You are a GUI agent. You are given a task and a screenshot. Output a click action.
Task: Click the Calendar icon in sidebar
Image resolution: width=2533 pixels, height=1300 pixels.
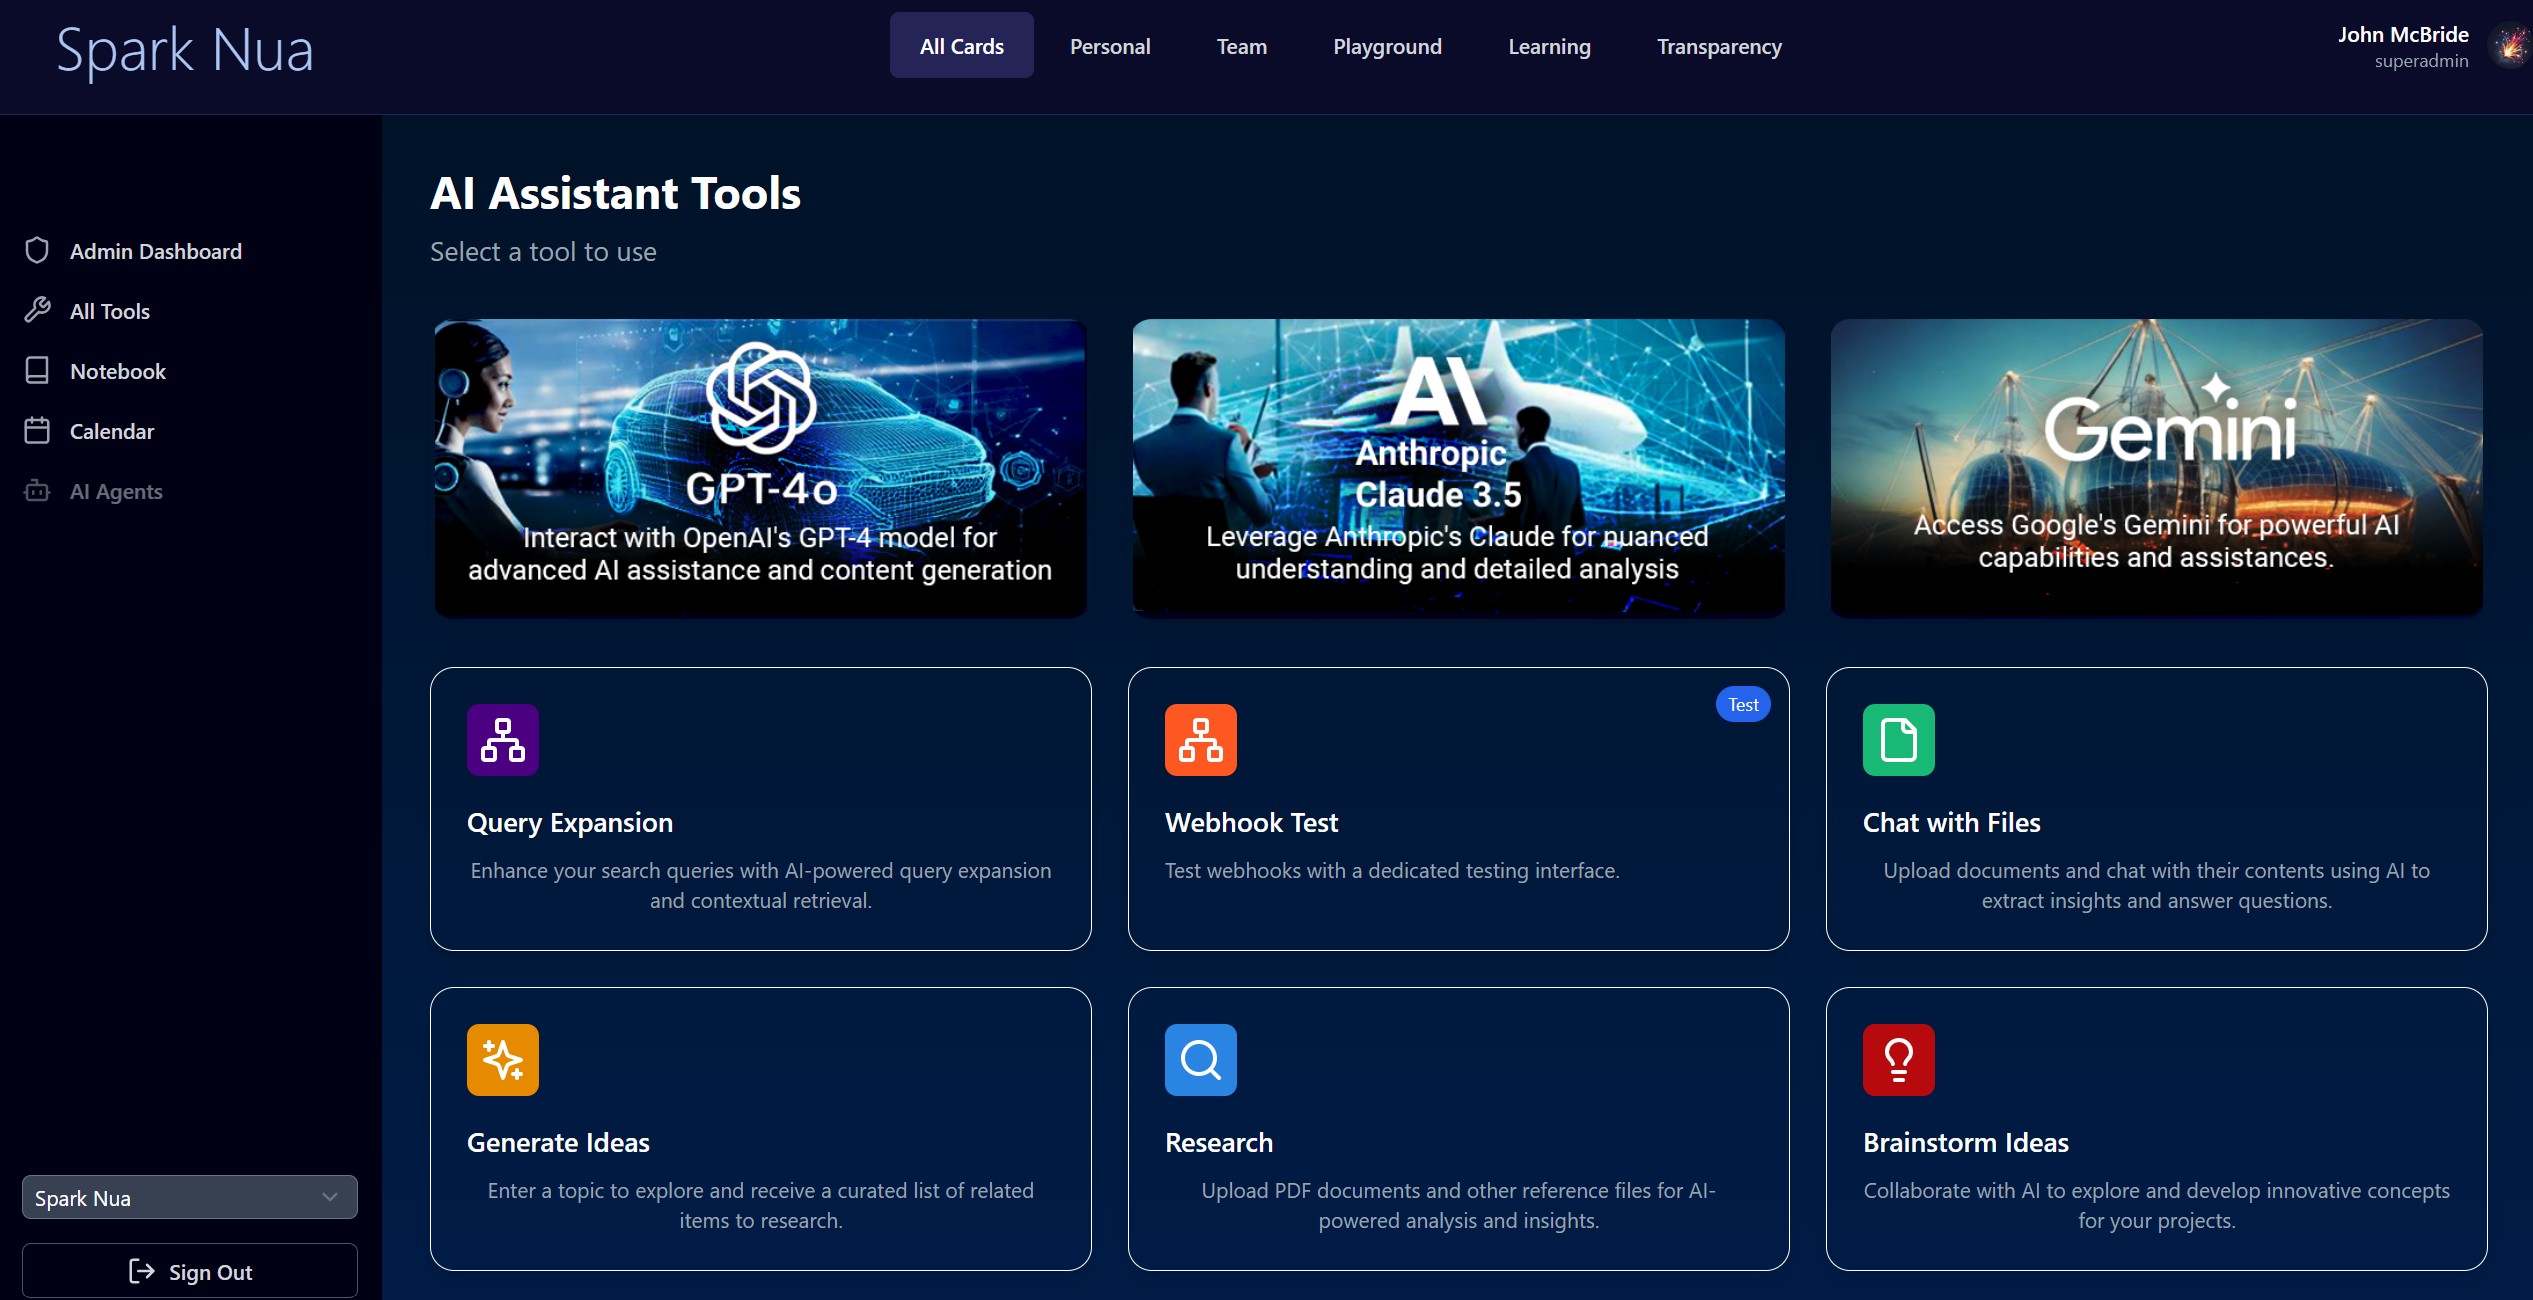37,430
